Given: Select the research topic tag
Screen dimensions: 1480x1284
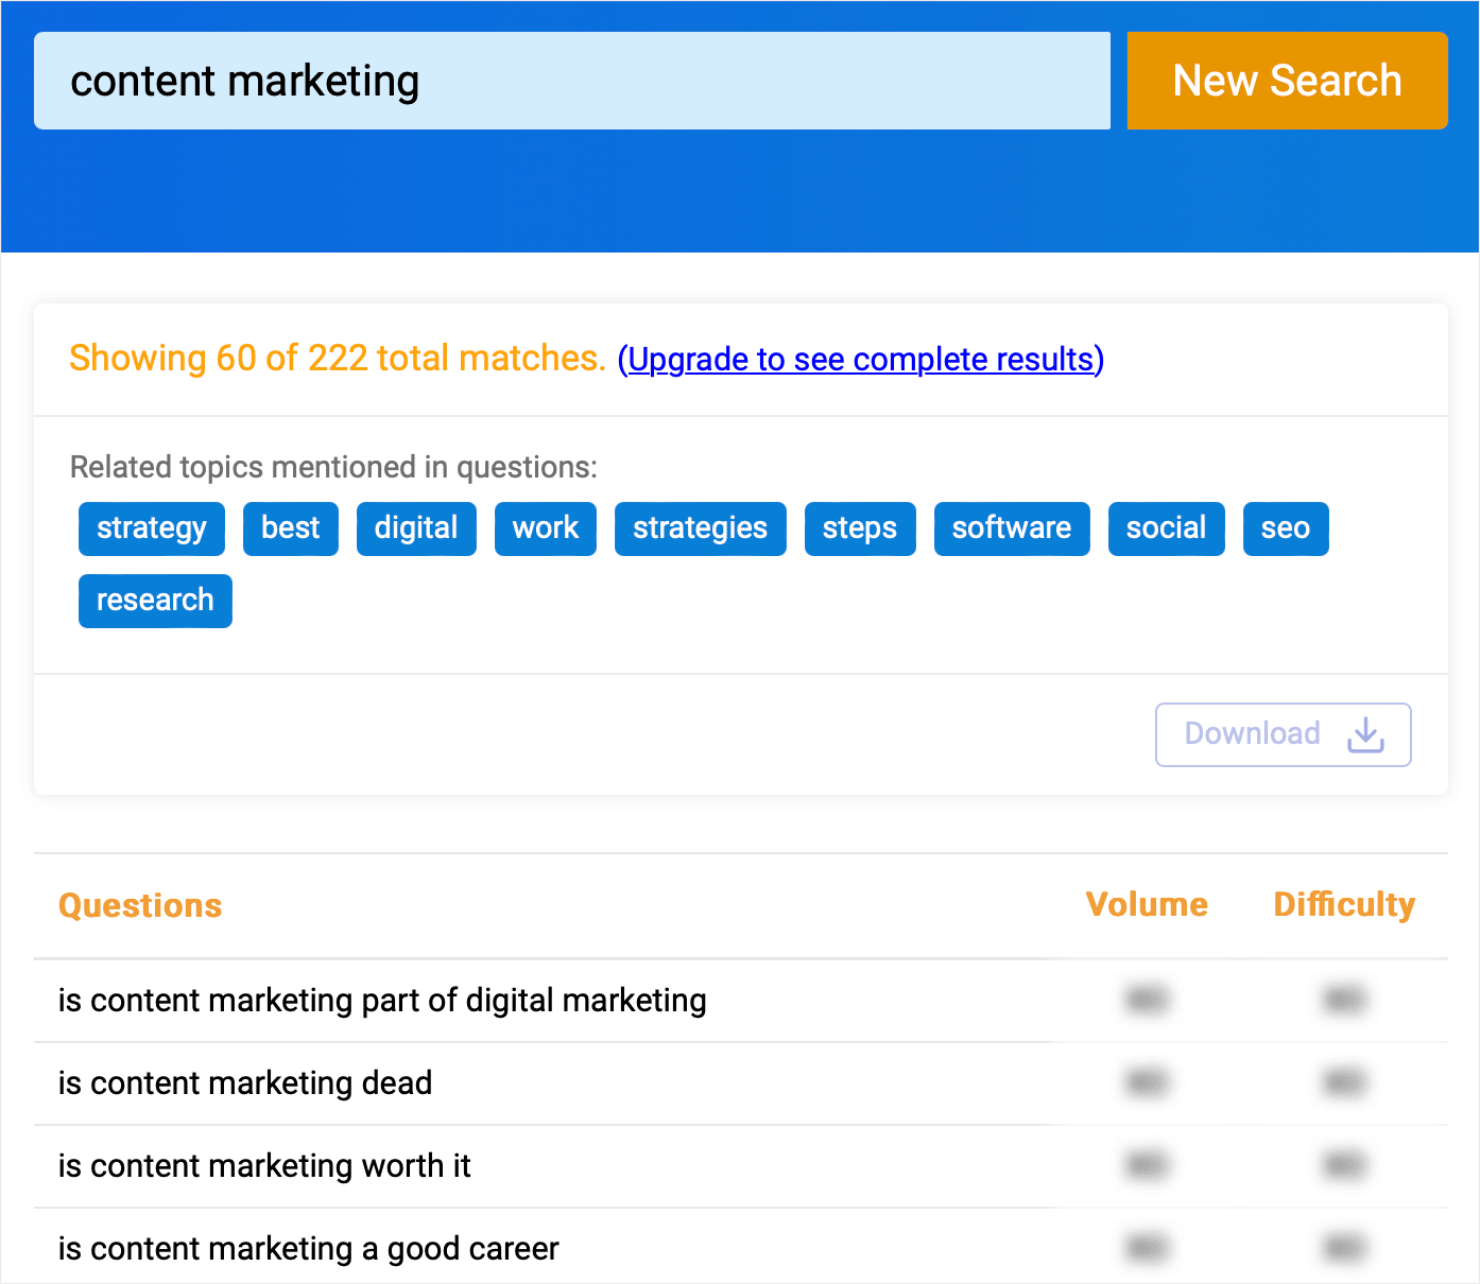Looking at the screenshot, I should [155, 600].
